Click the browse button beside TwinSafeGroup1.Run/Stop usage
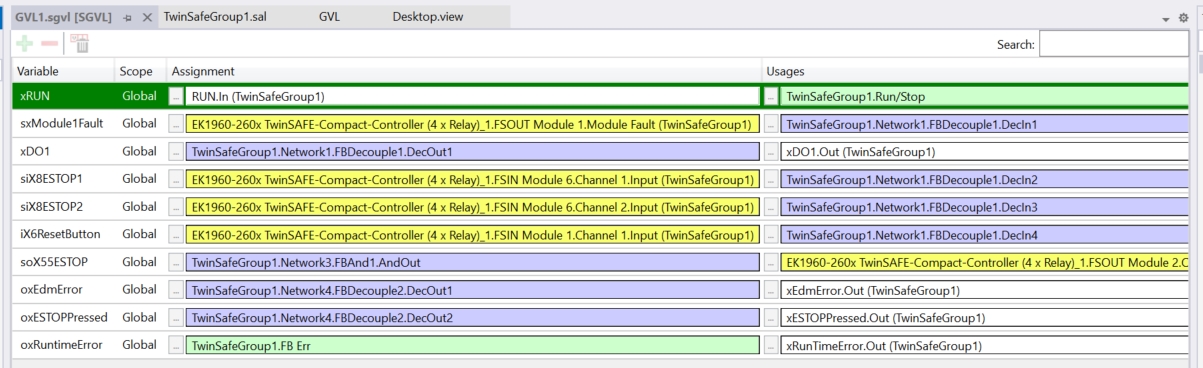The width and height of the screenshot is (1203, 368). click(x=771, y=97)
